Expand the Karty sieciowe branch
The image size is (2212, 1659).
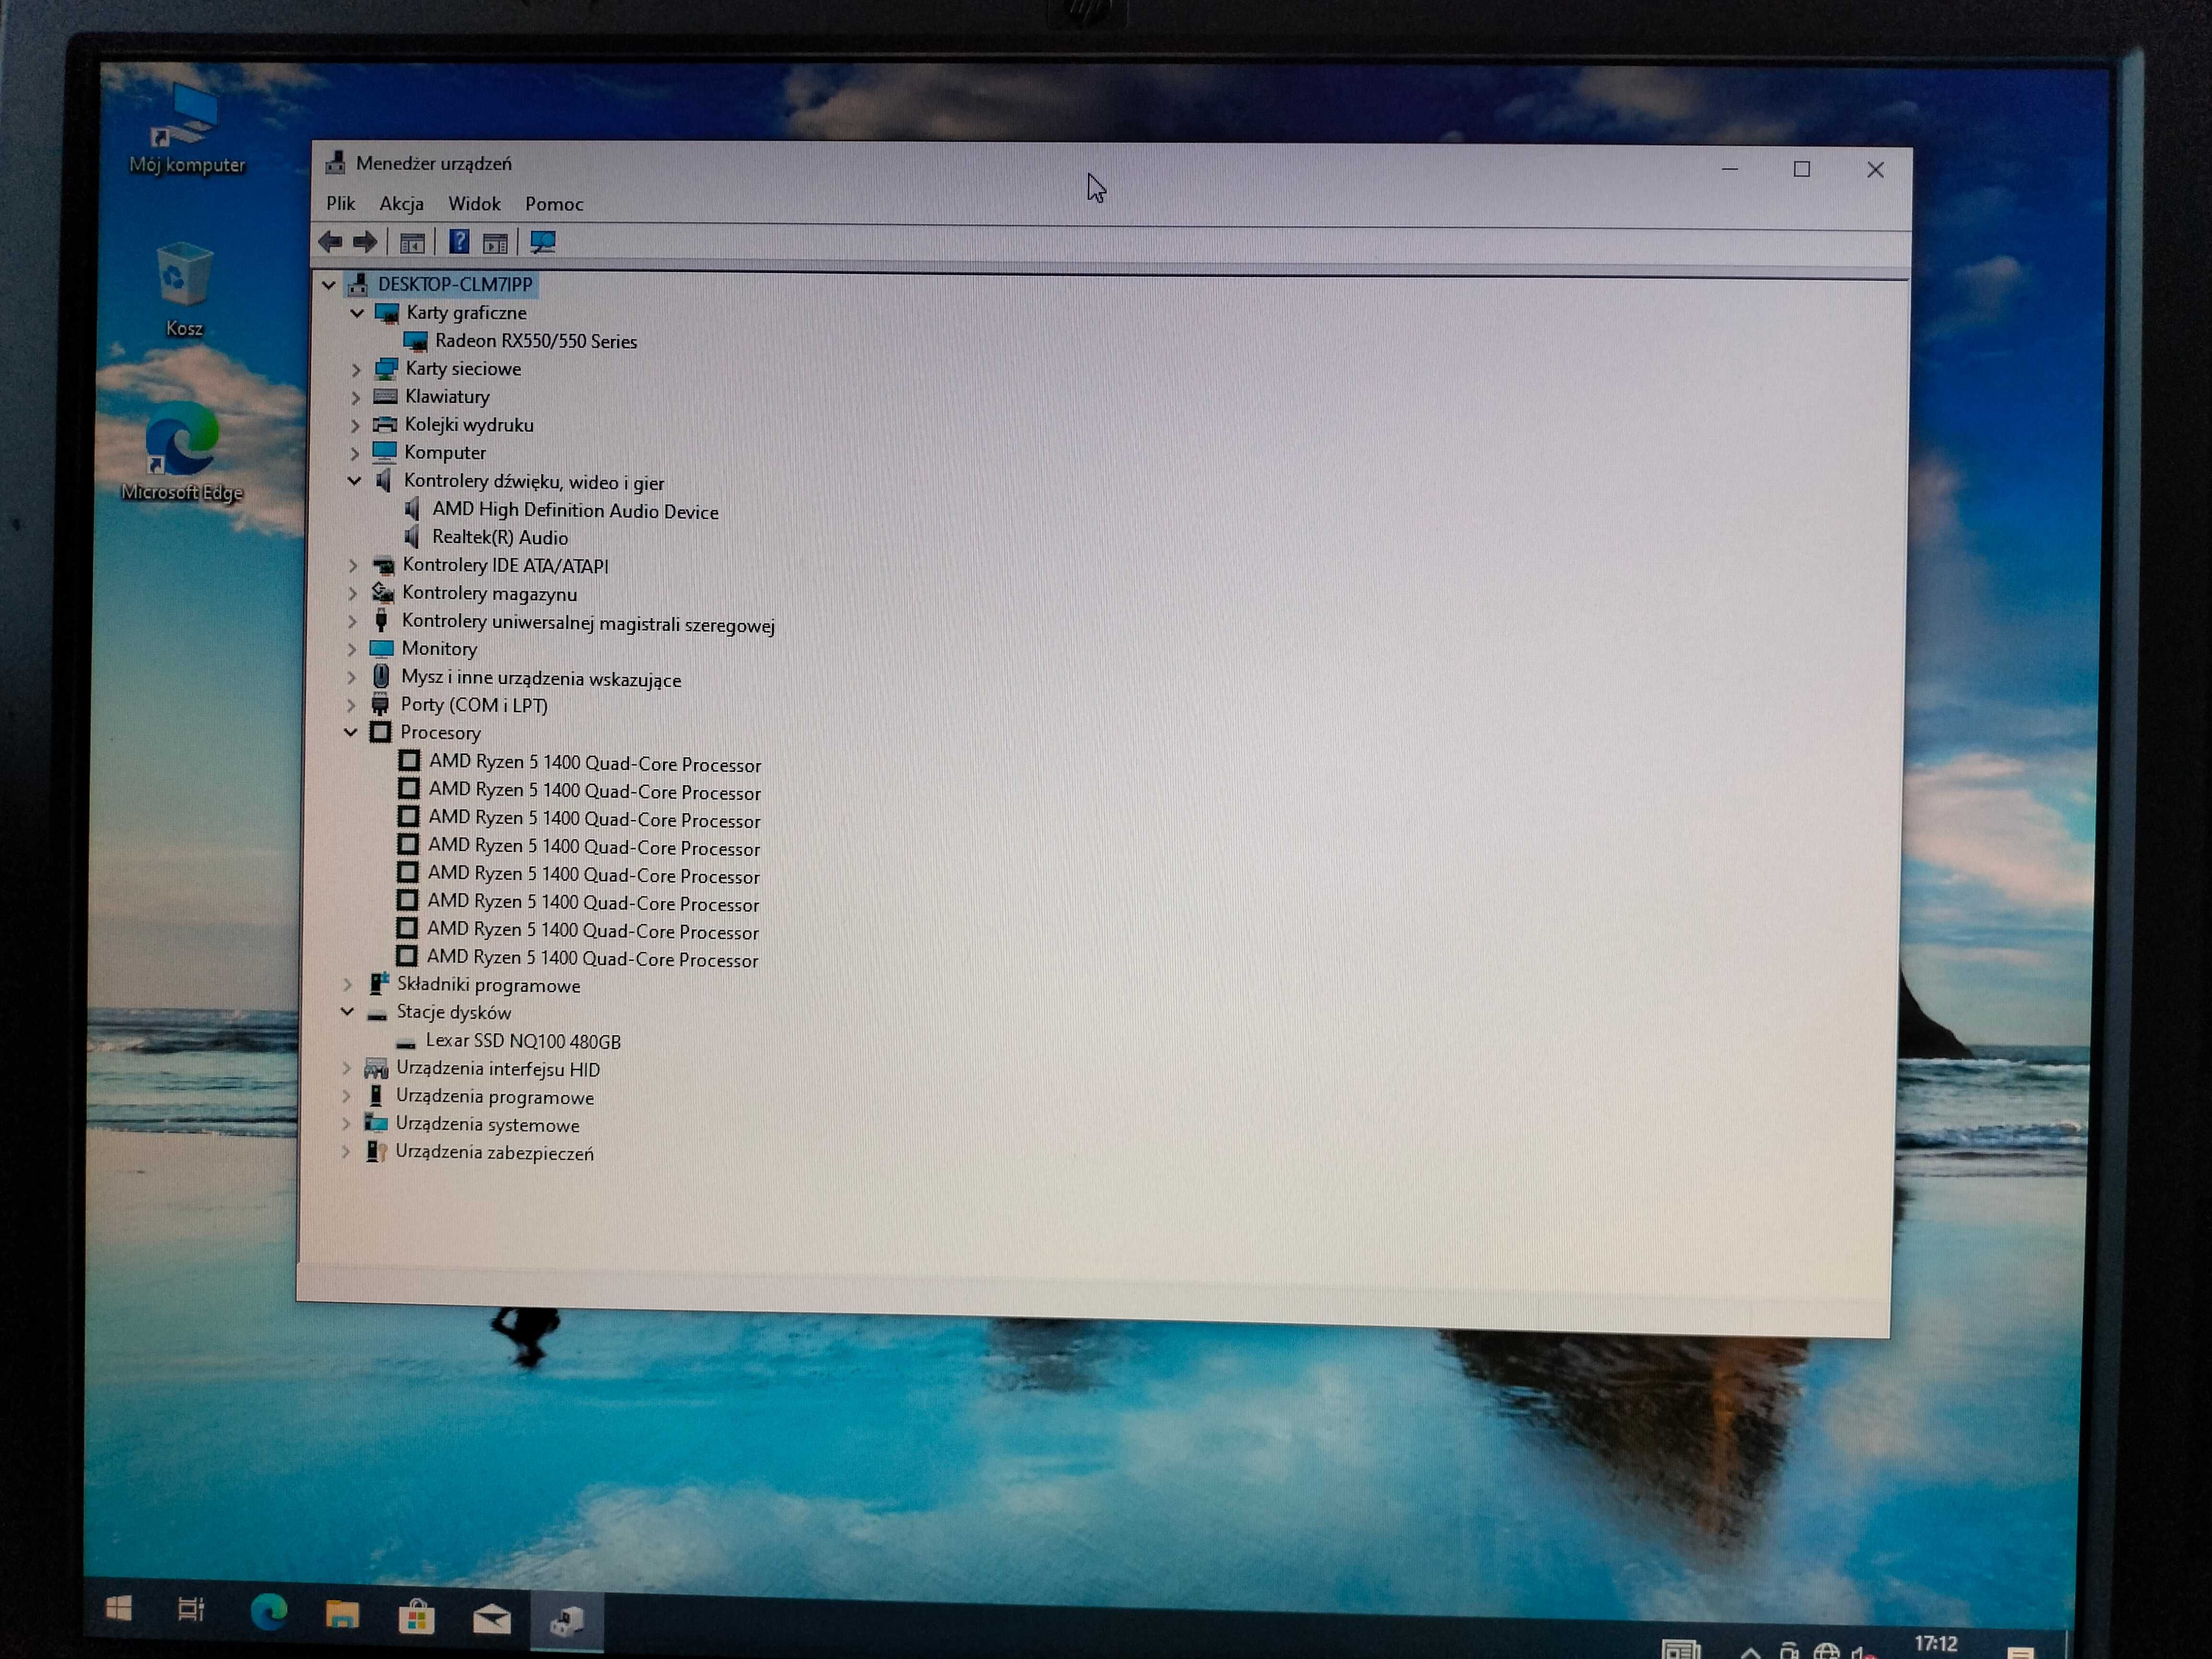pyautogui.click(x=356, y=369)
